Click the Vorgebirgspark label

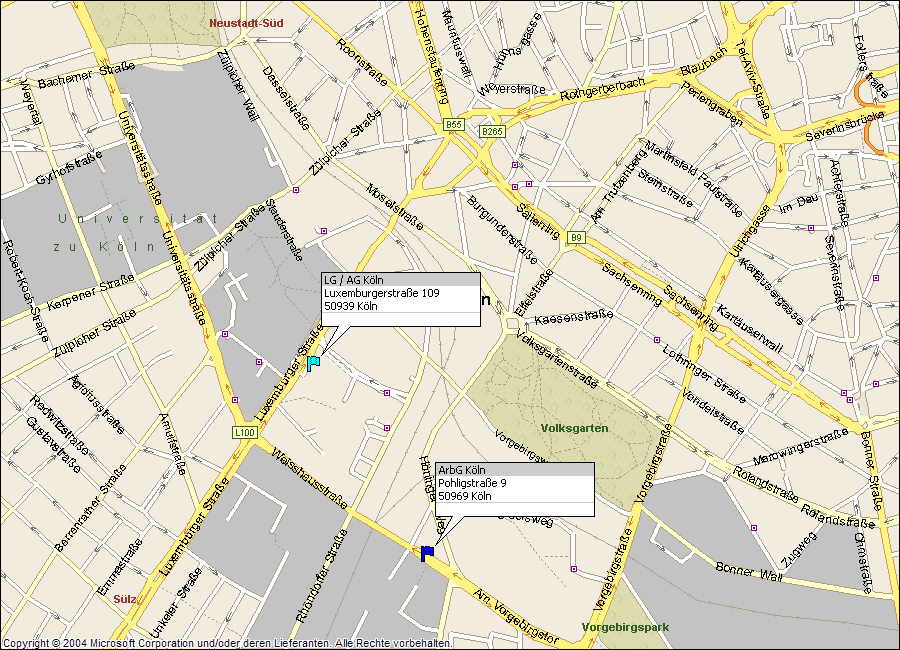(x=624, y=628)
